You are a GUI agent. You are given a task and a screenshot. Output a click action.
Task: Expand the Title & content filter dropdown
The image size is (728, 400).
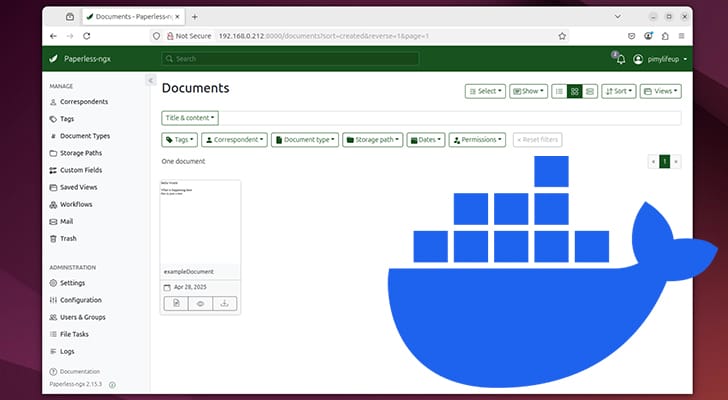click(190, 118)
